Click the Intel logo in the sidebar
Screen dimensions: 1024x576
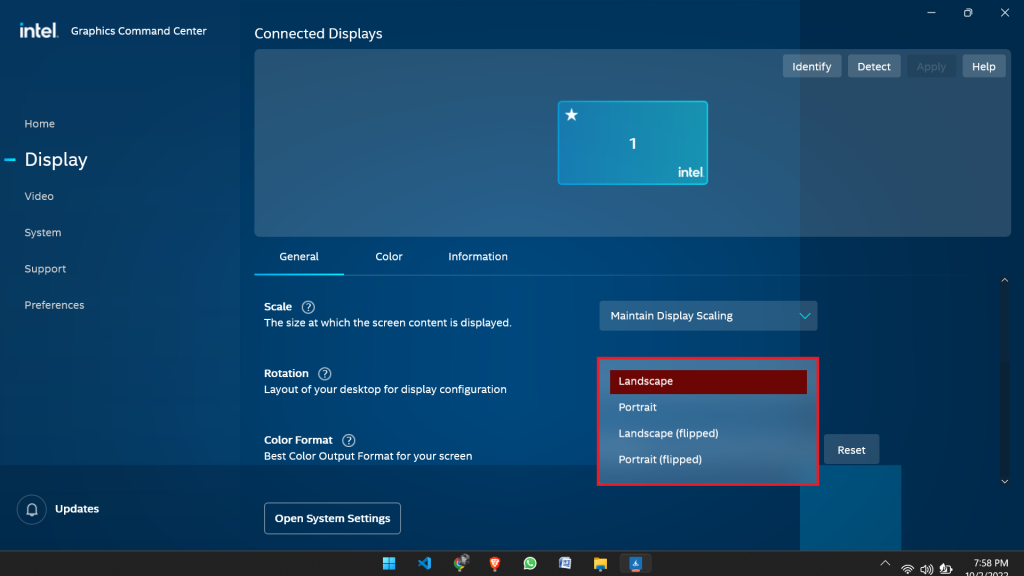[x=39, y=31]
